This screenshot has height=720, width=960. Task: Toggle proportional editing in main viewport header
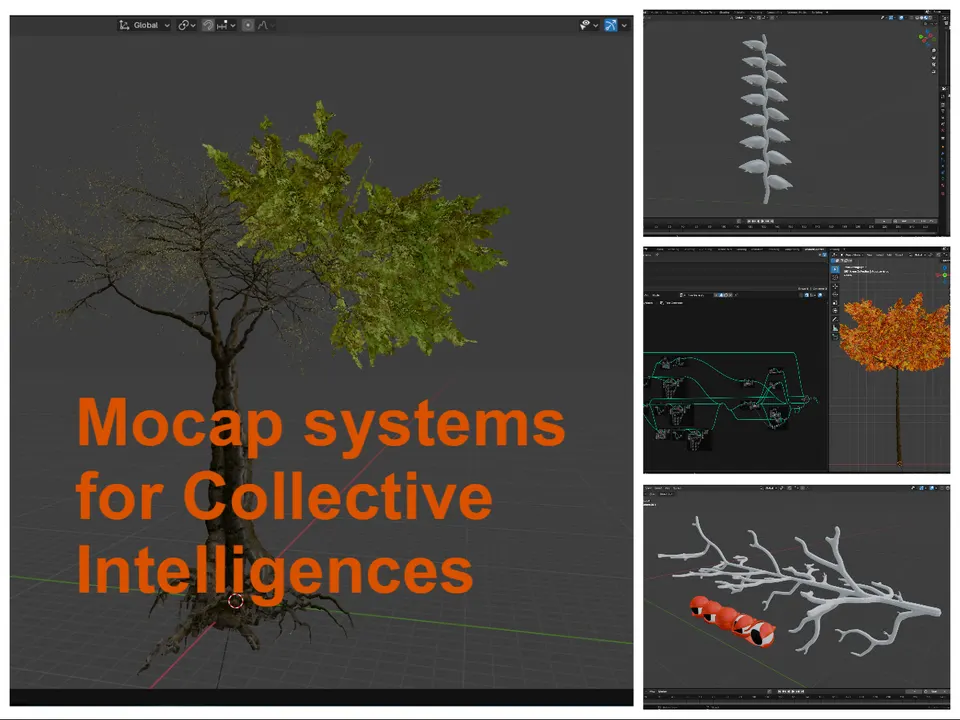pyautogui.click(x=247, y=25)
